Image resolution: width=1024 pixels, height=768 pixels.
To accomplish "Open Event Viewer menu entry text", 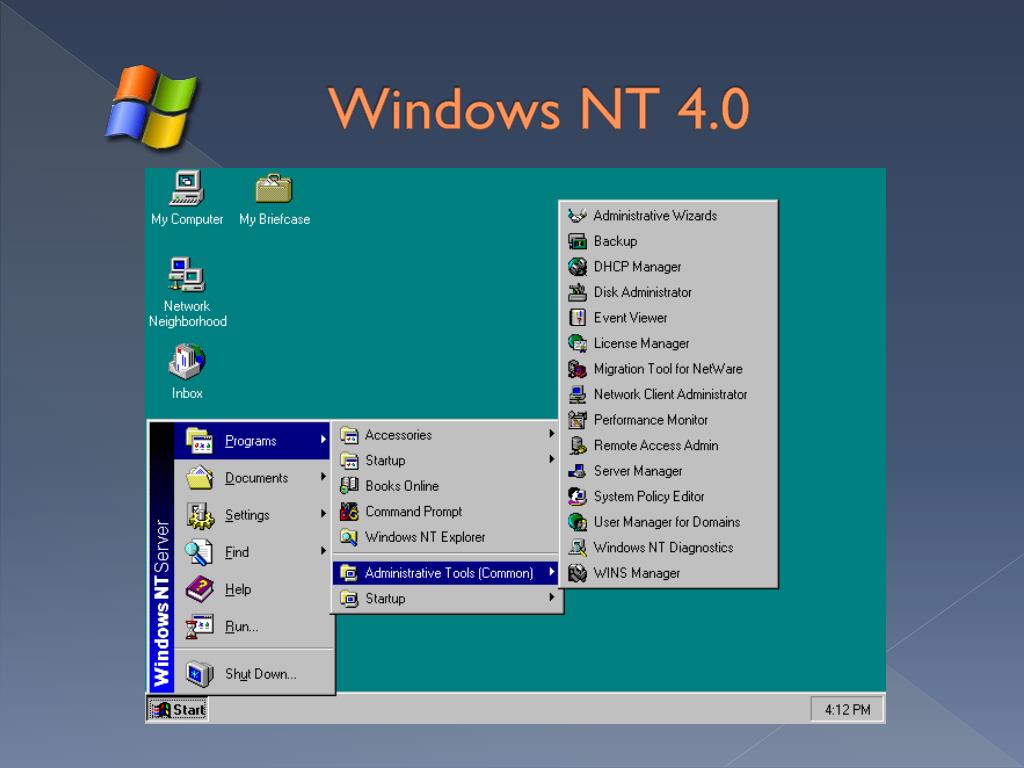I will (x=630, y=317).
